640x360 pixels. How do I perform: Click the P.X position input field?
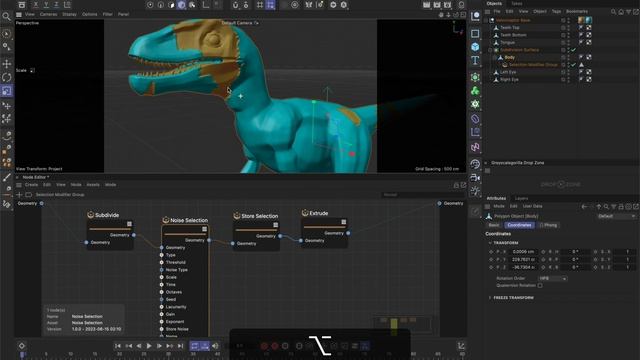pos(523,252)
